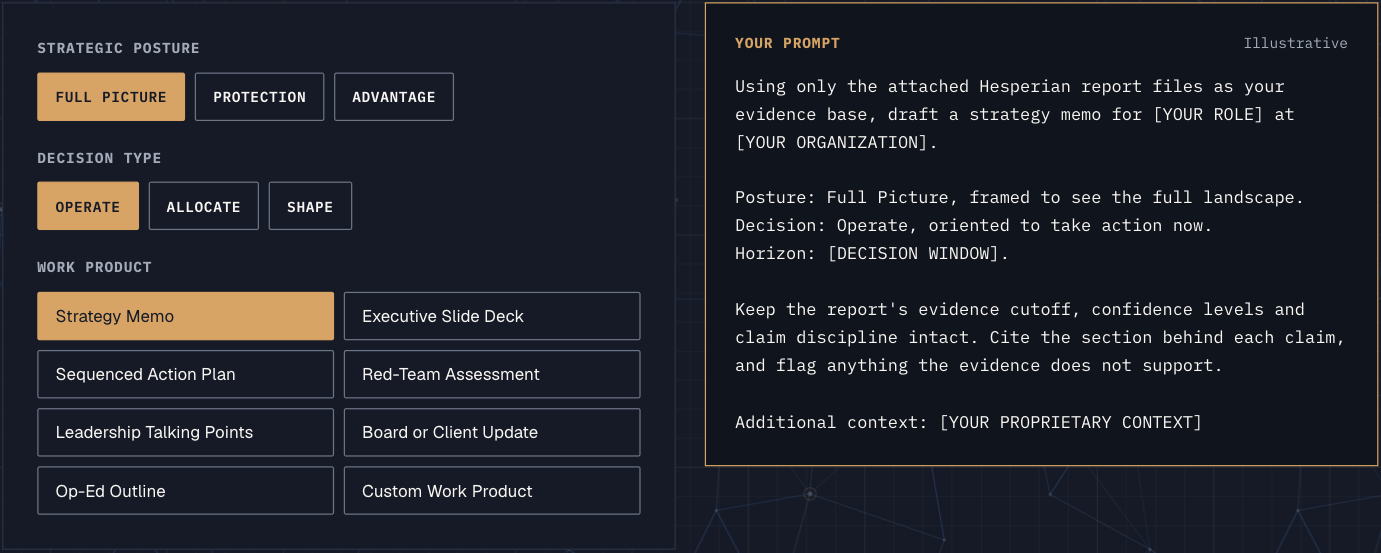Pick the Sequenced Action Plan option

point(186,374)
